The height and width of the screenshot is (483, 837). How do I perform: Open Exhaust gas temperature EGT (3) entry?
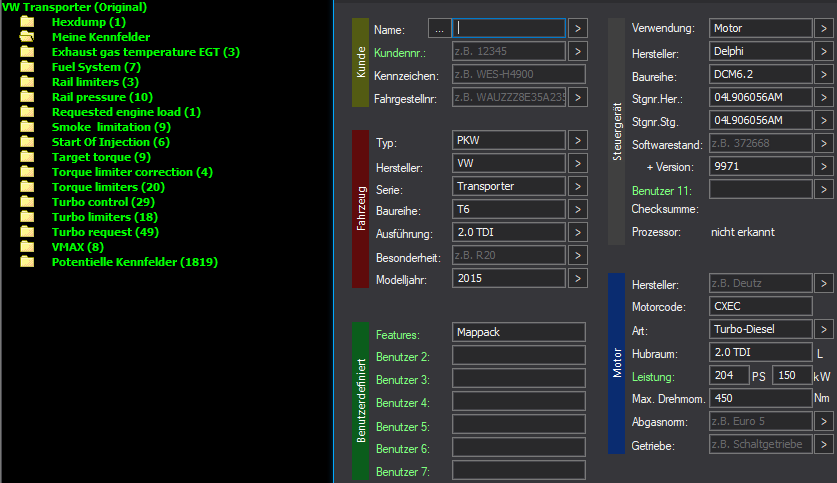(146, 52)
